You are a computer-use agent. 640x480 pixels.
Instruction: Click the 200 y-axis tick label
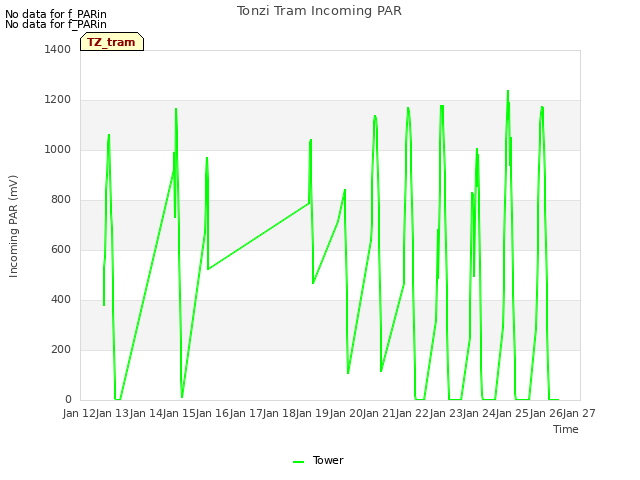coord(61,349)
